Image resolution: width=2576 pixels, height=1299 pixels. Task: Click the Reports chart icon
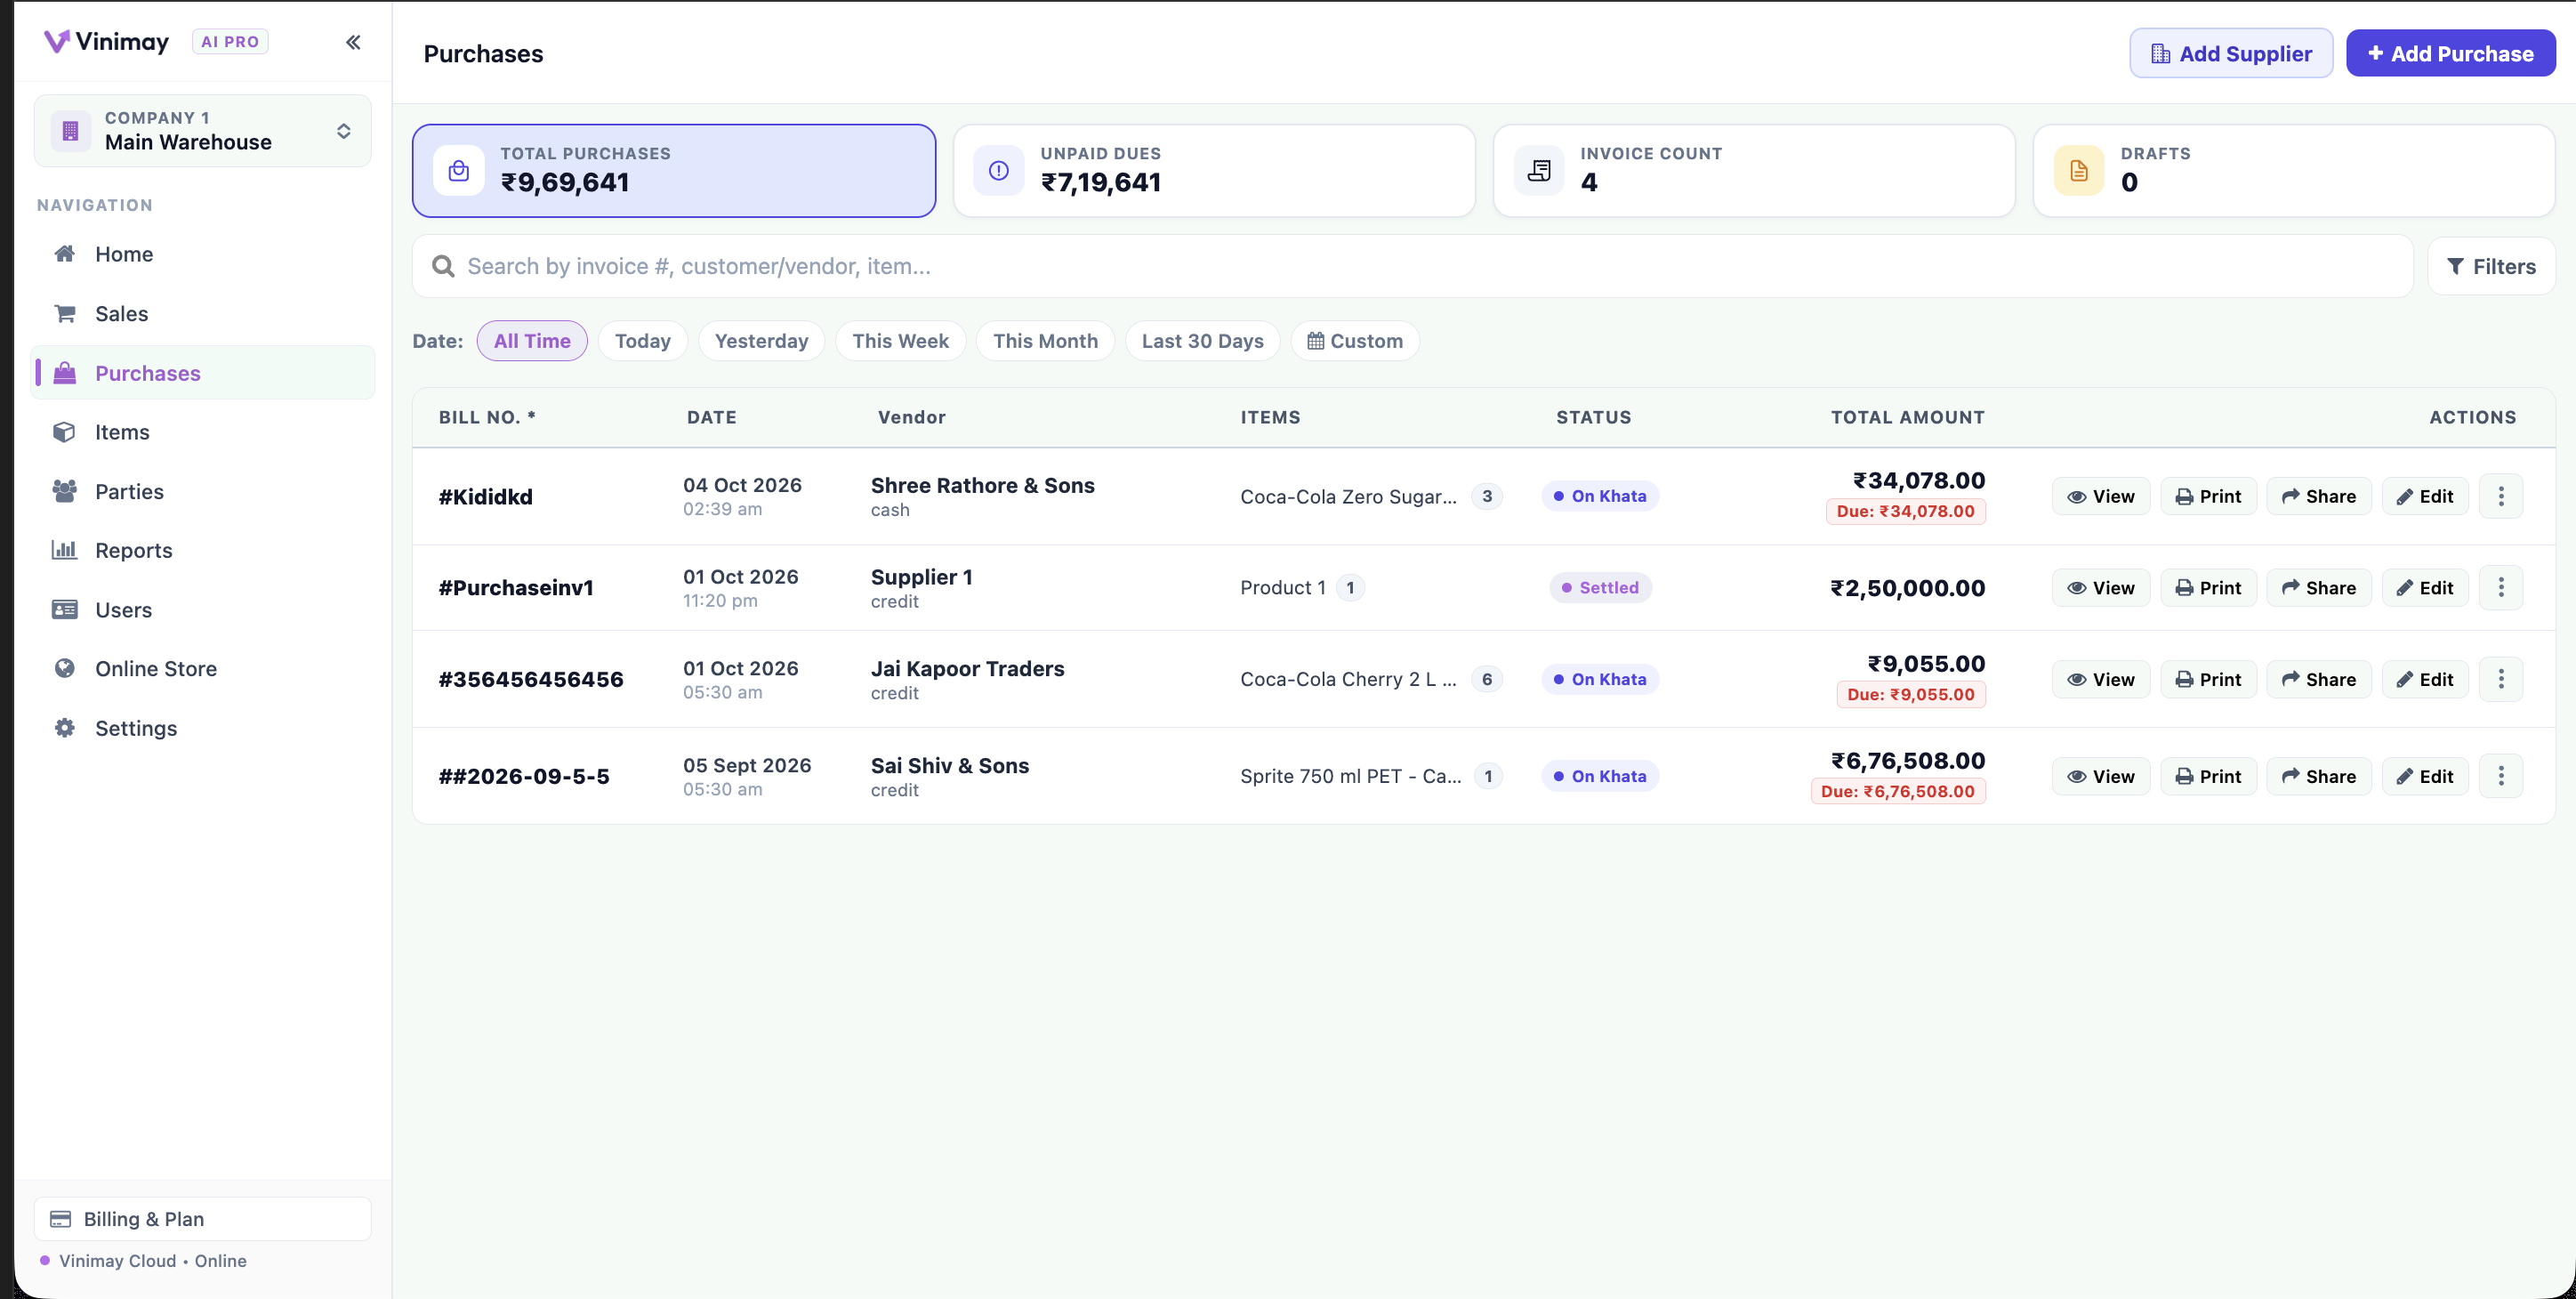click(65, 550)
